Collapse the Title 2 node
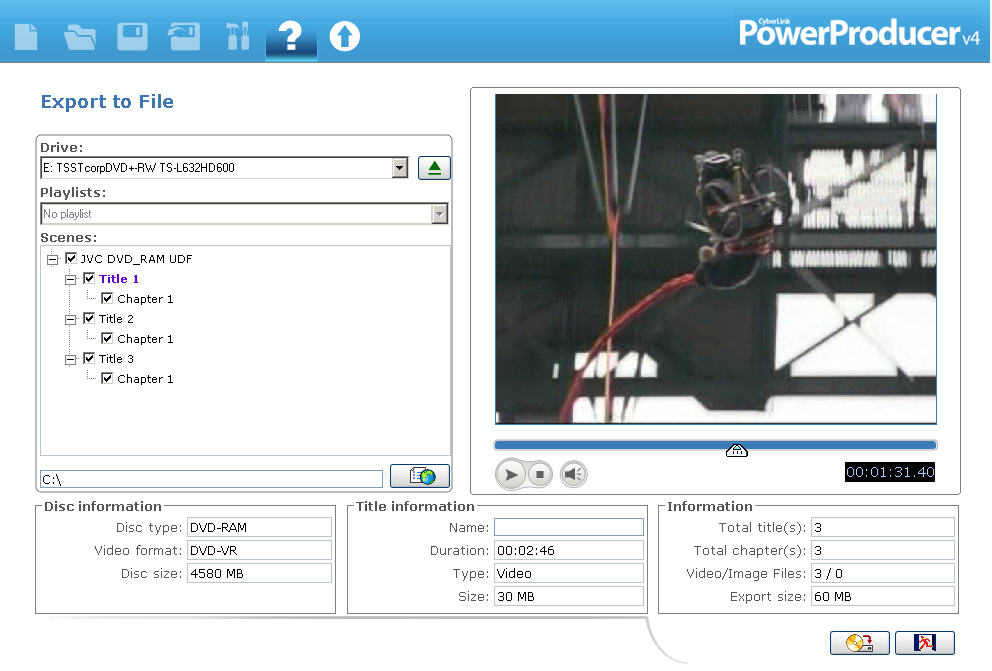This screenshot has width=992, height=671. pos(70,319)
